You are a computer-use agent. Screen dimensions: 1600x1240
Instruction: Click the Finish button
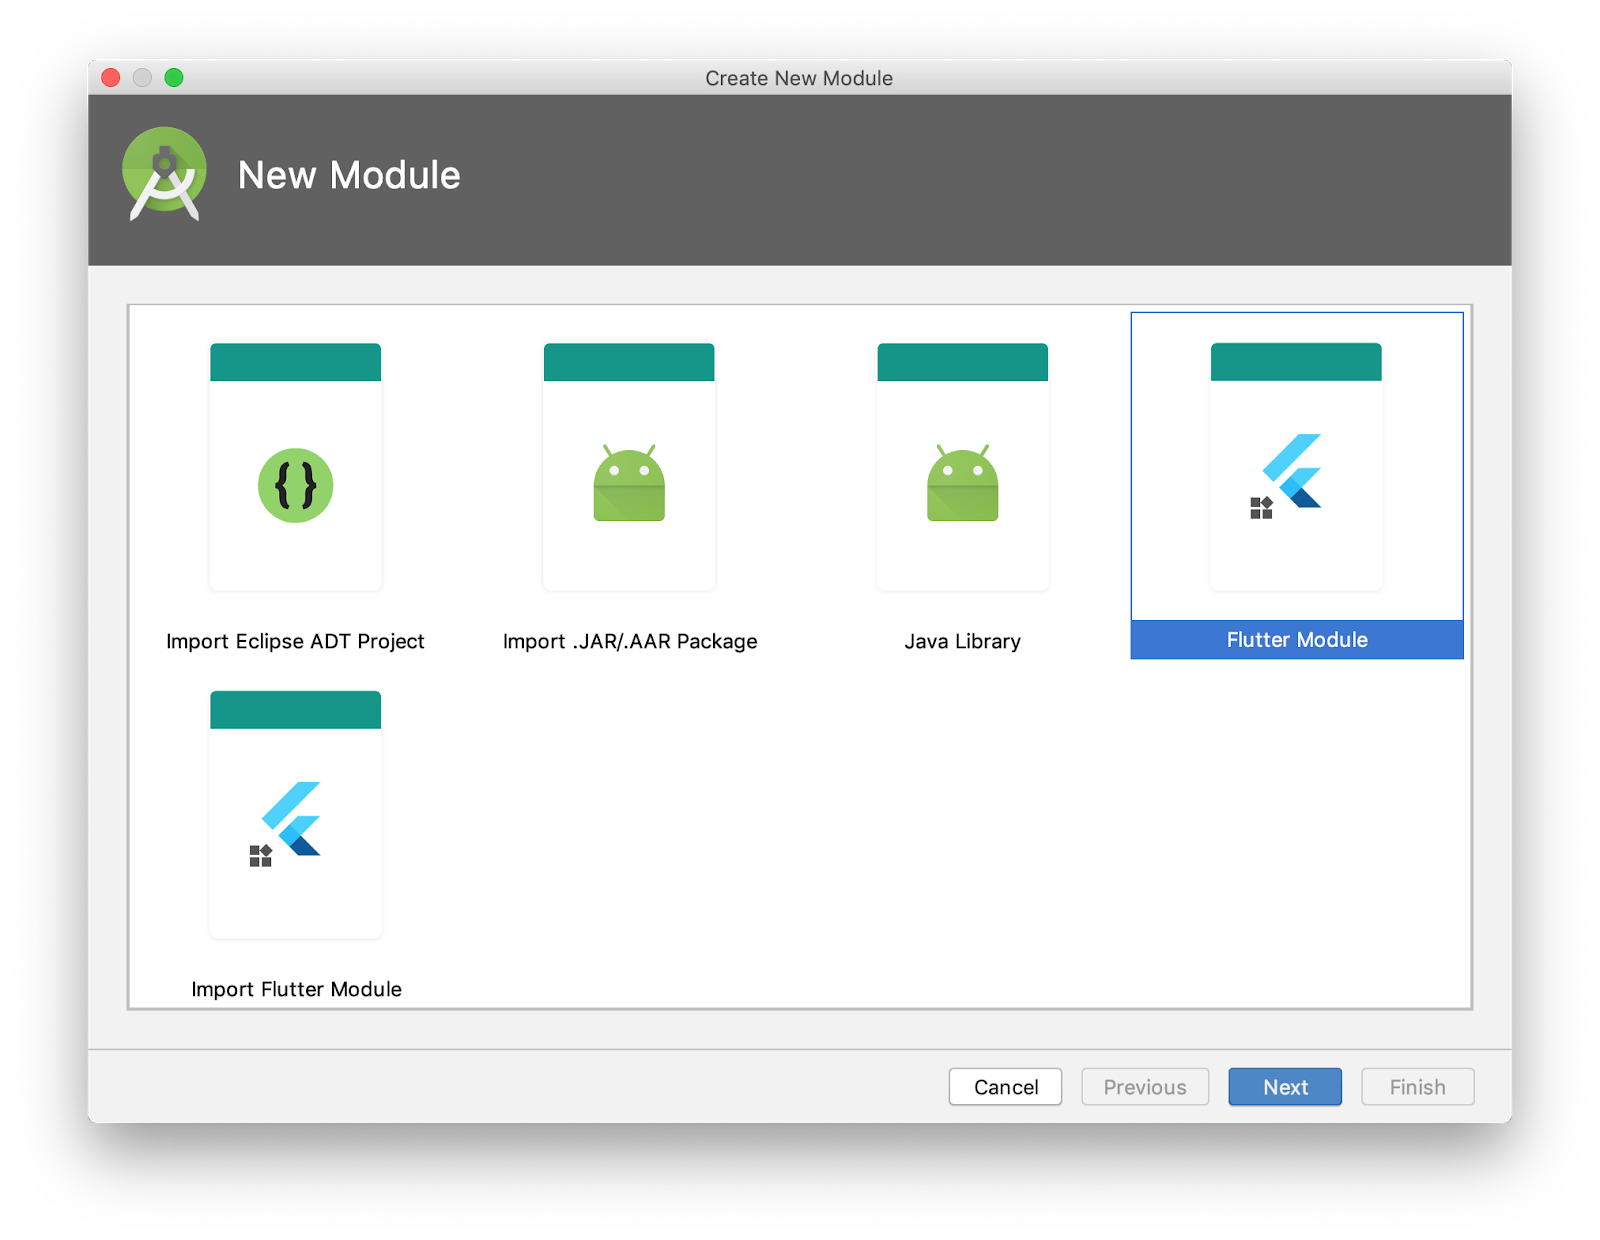click(x=1417, y=1087)
